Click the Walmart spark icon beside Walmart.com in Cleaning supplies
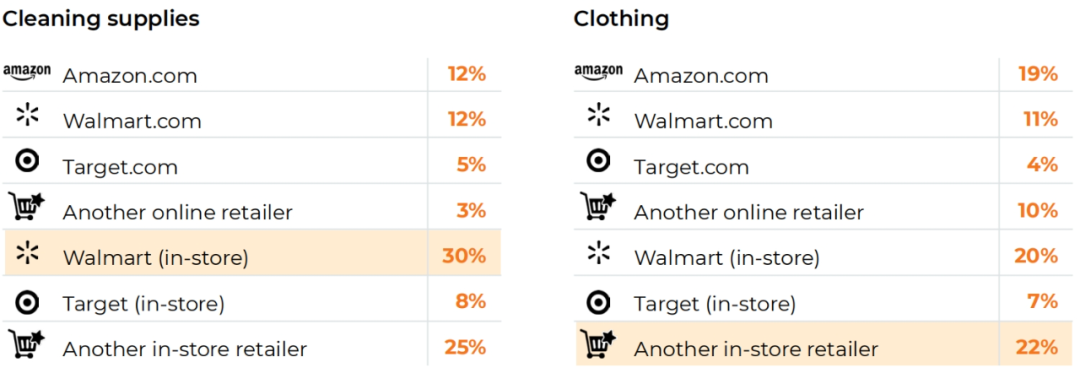 [x=27, y=115]
